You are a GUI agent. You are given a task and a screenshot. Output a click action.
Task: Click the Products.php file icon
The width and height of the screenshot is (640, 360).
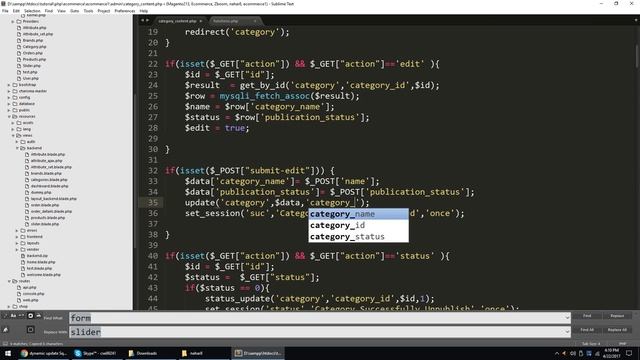tap(19, 59)
